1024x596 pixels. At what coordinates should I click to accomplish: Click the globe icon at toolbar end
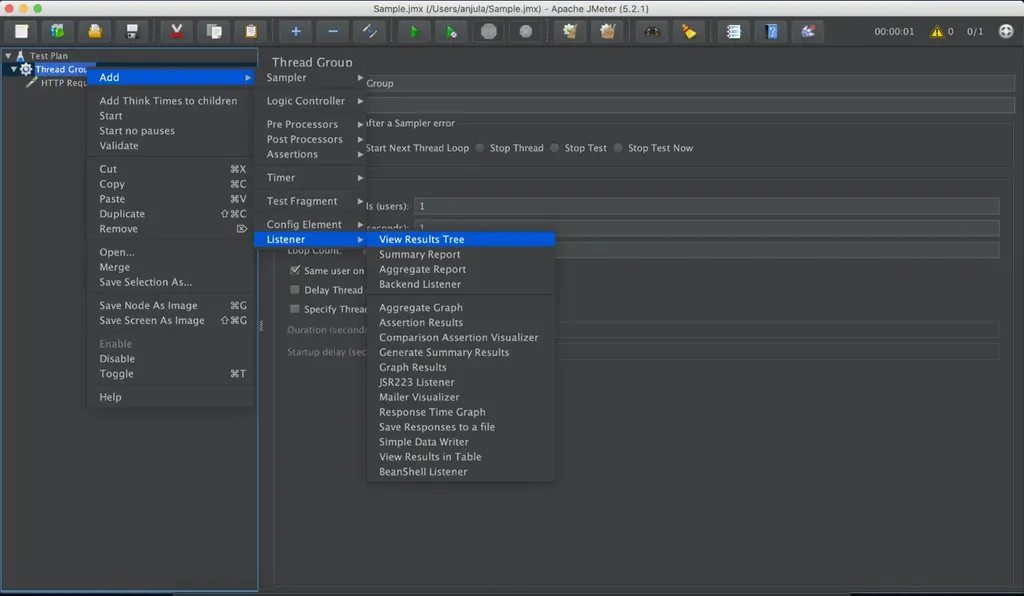point(1006,31)
